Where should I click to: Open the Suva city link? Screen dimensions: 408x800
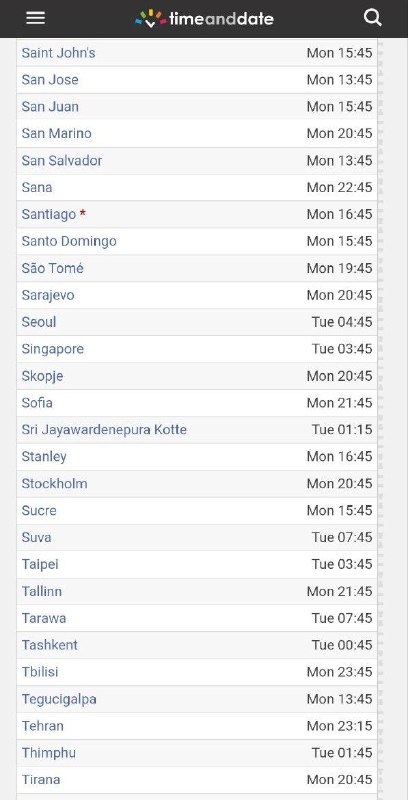[x=36, y=538]
